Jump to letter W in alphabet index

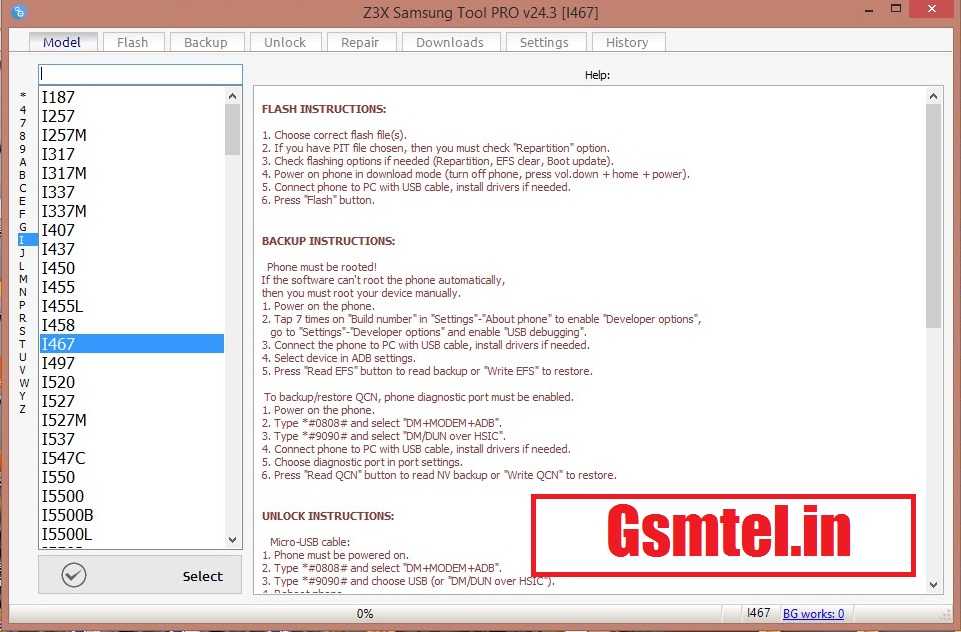pos(24,383)
